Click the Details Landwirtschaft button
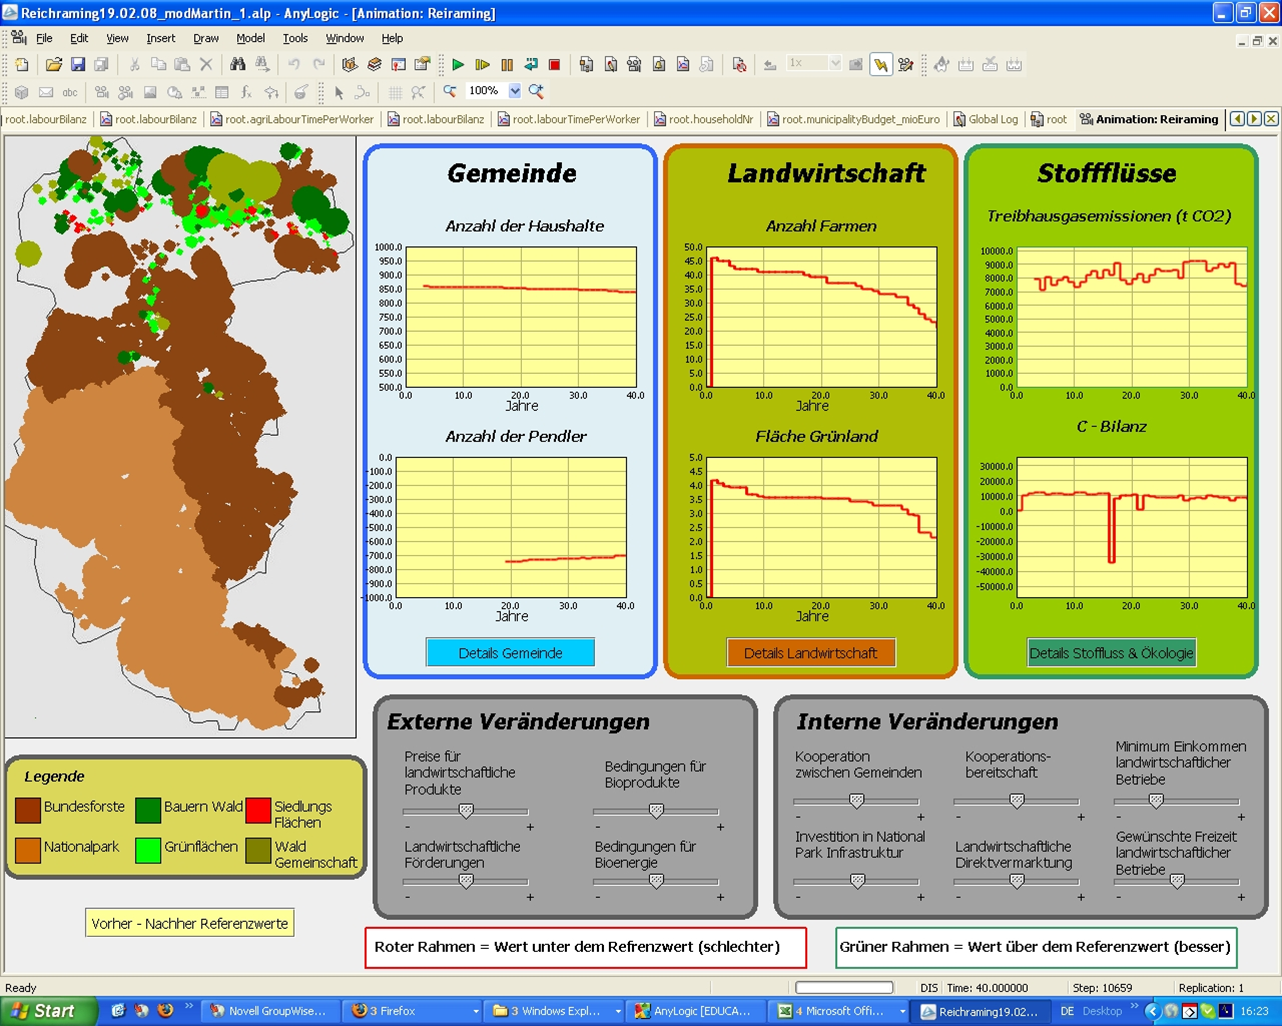The width and height of the screenshot is (1282, 1026). 810,653
